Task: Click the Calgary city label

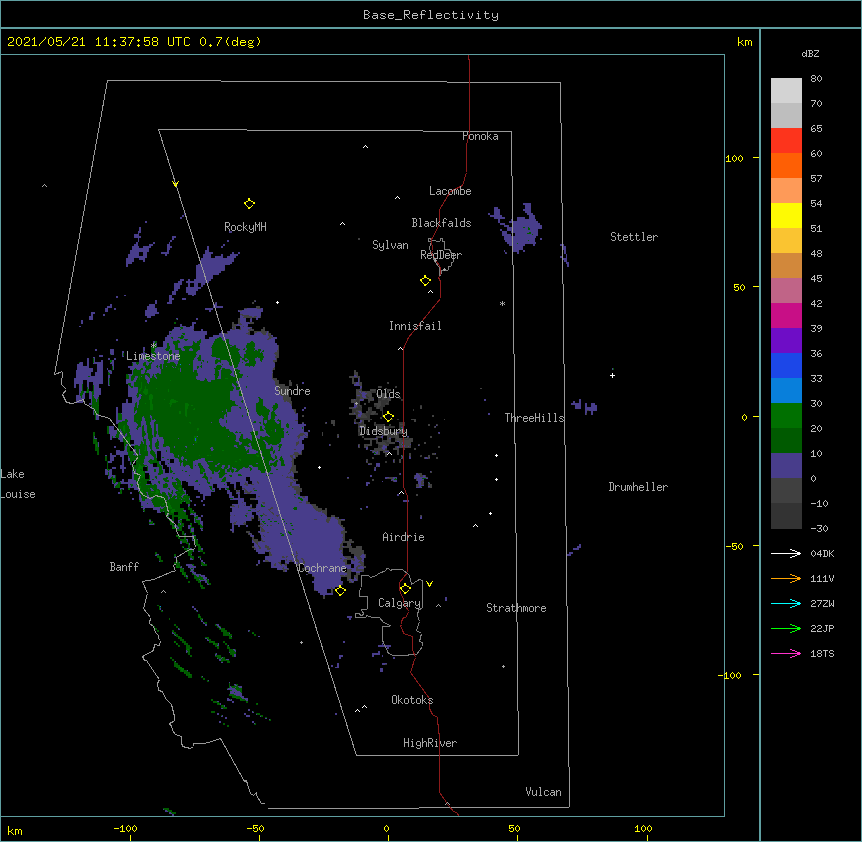Action: 399,603
